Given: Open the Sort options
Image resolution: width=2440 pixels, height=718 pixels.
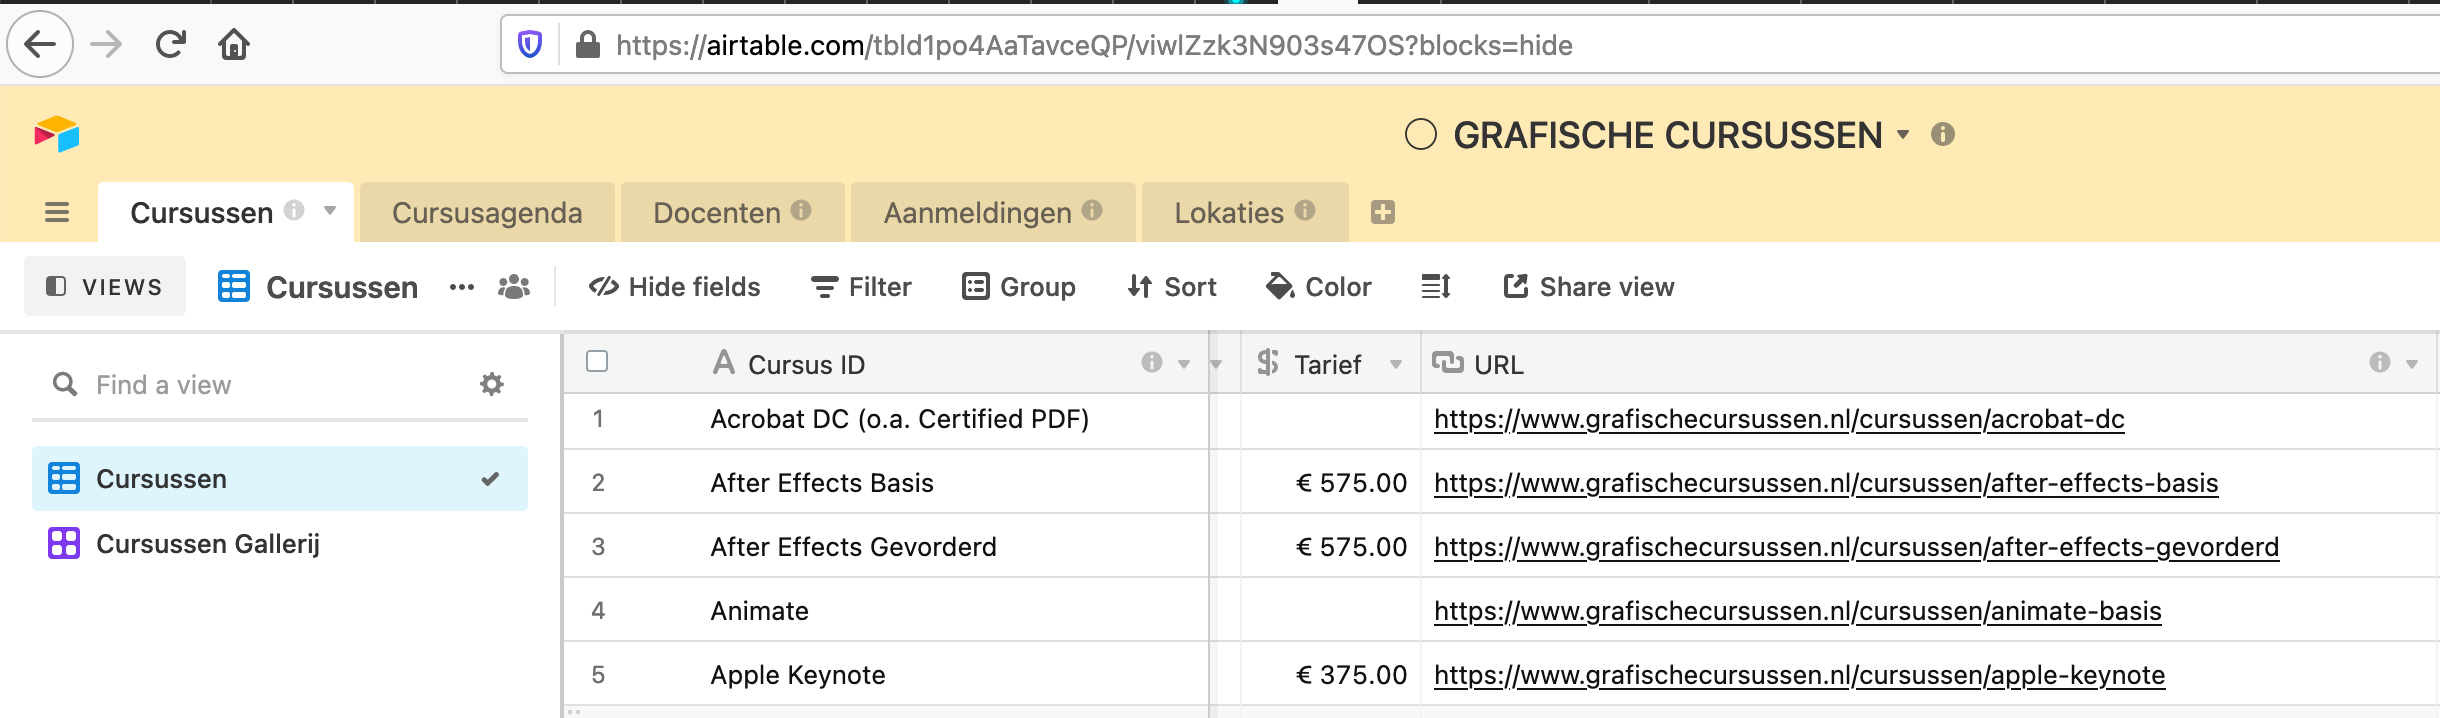Looking at the screenshot, I should (1172, 287).
